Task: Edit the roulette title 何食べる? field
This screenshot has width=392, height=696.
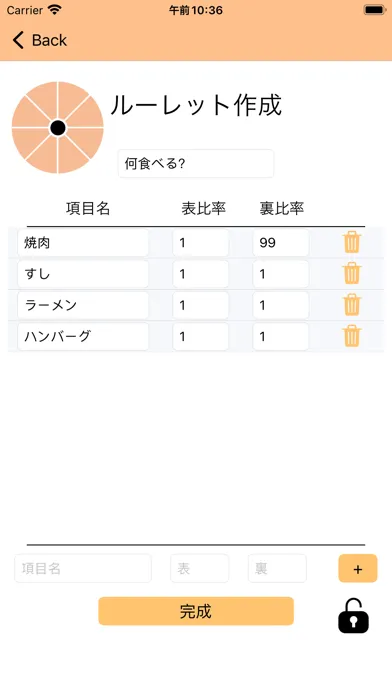Action: tap(196, 164)
